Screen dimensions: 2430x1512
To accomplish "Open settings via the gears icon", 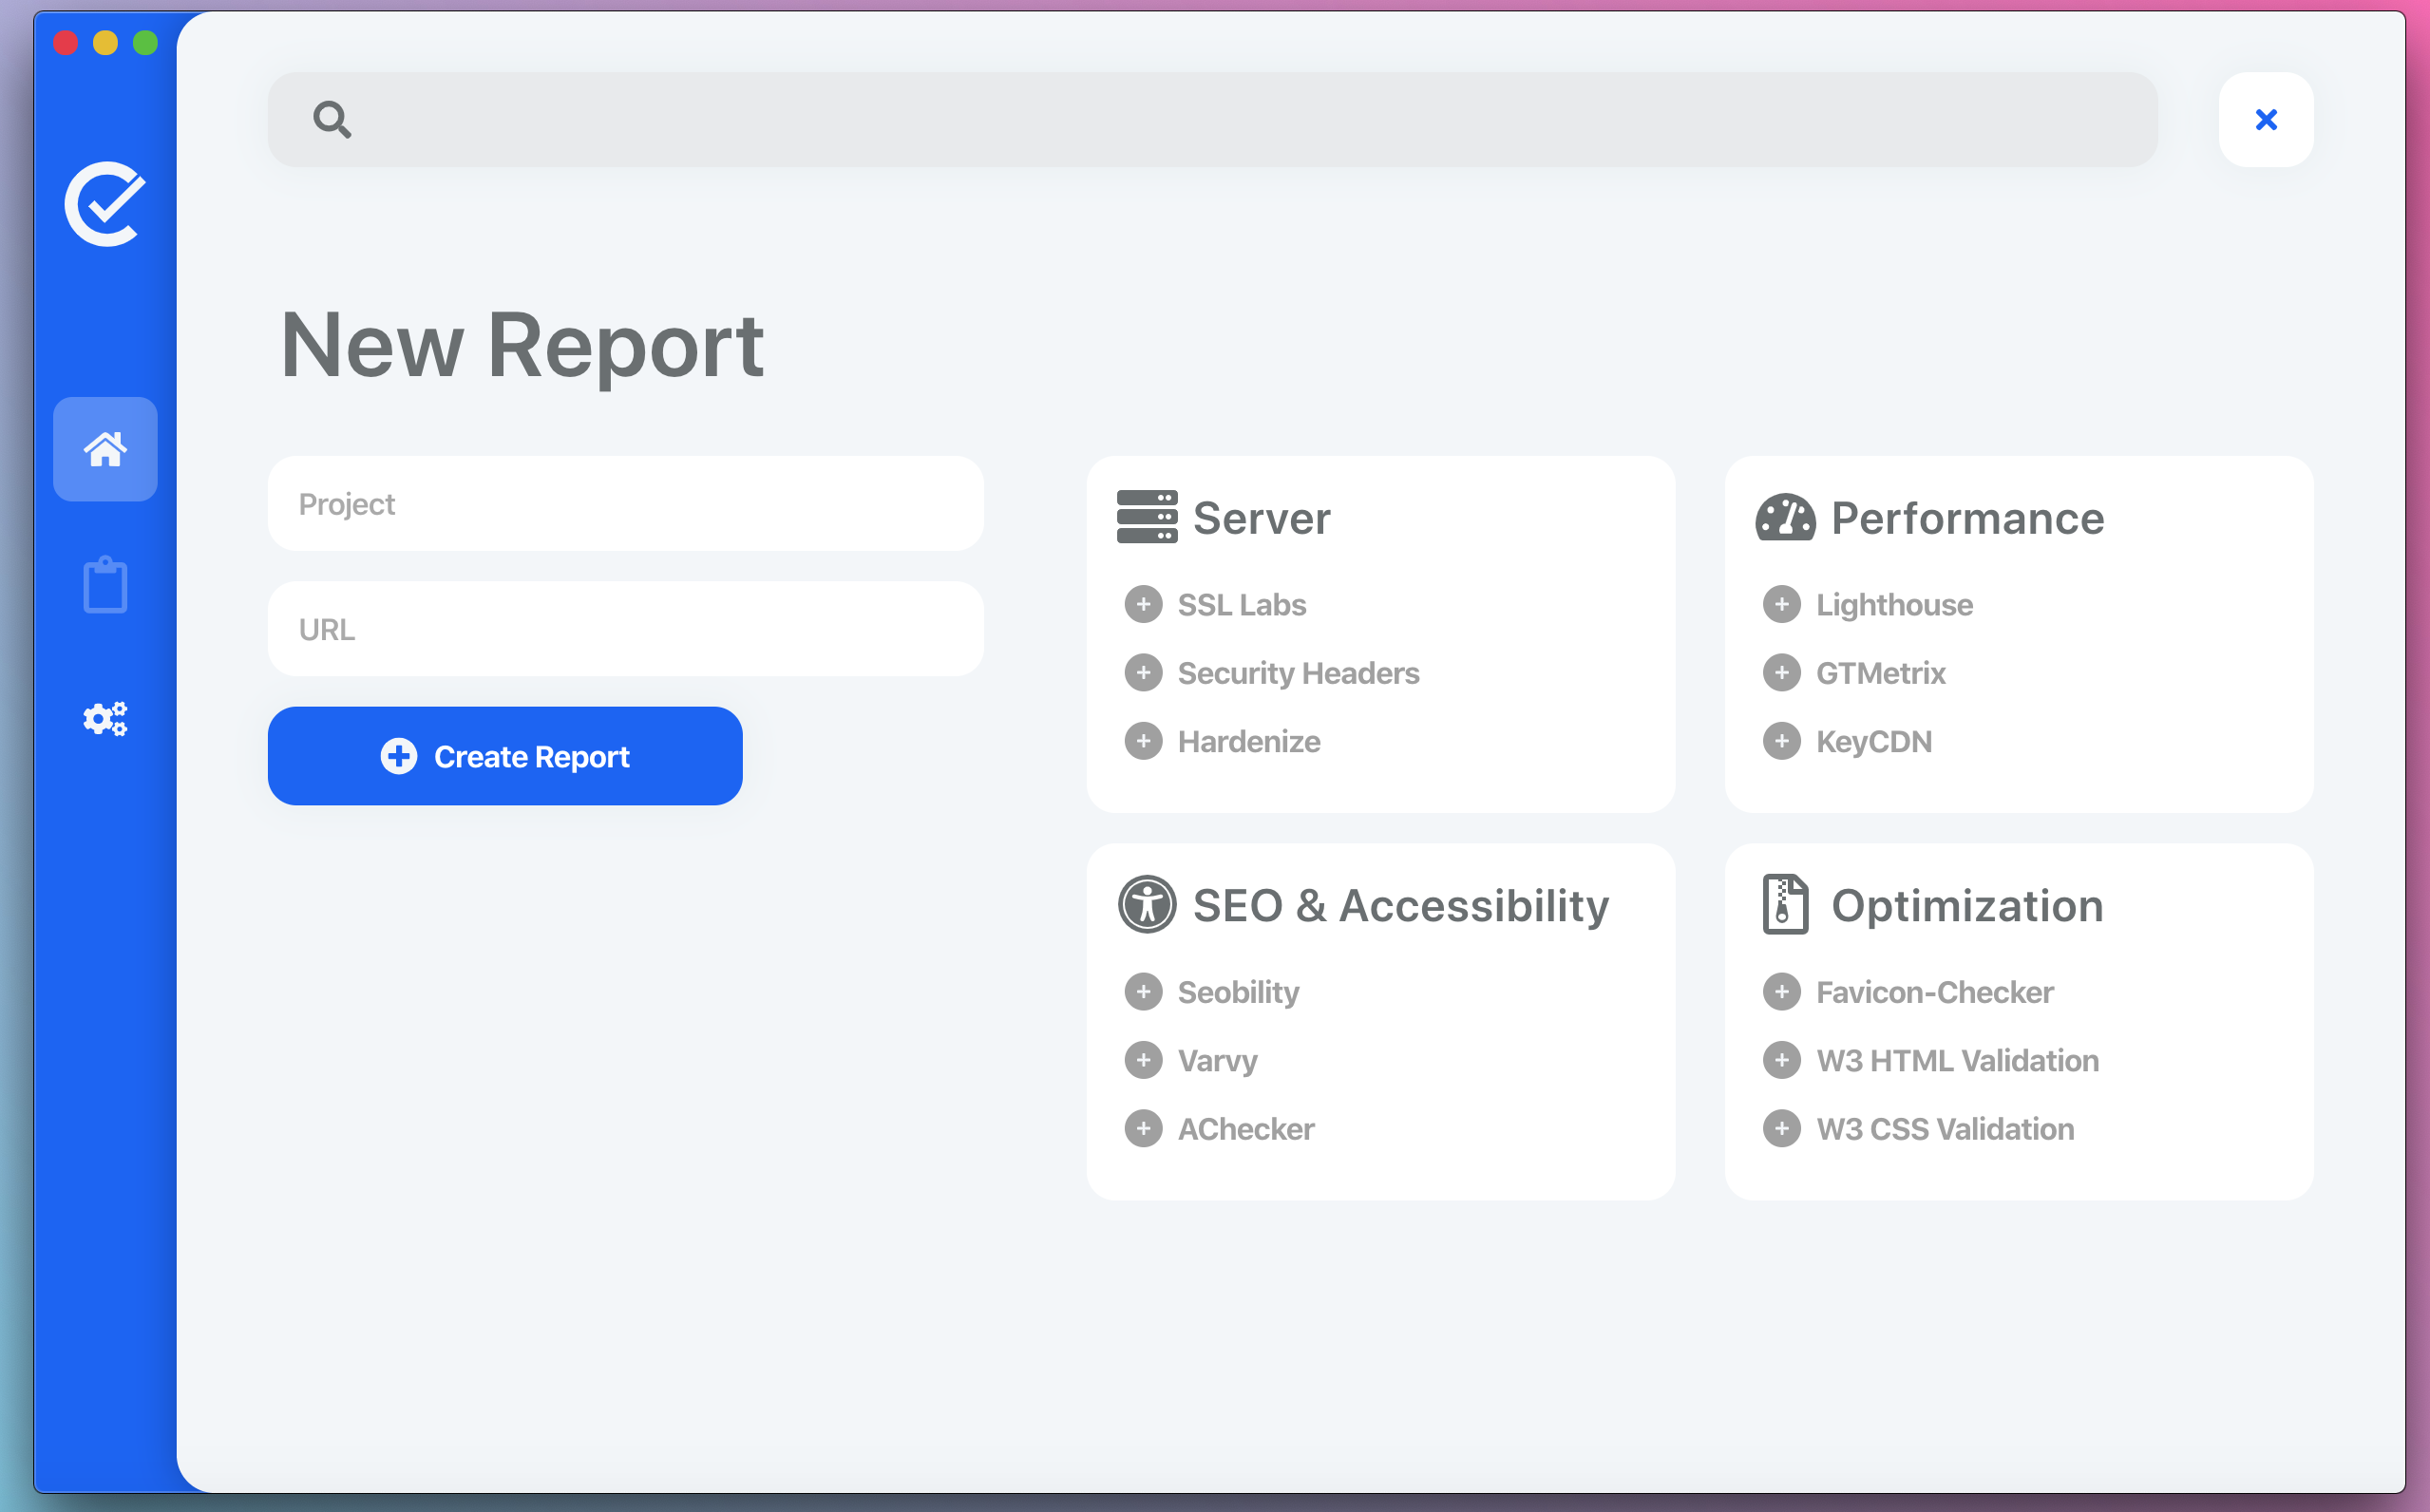I will coord(105,718).
